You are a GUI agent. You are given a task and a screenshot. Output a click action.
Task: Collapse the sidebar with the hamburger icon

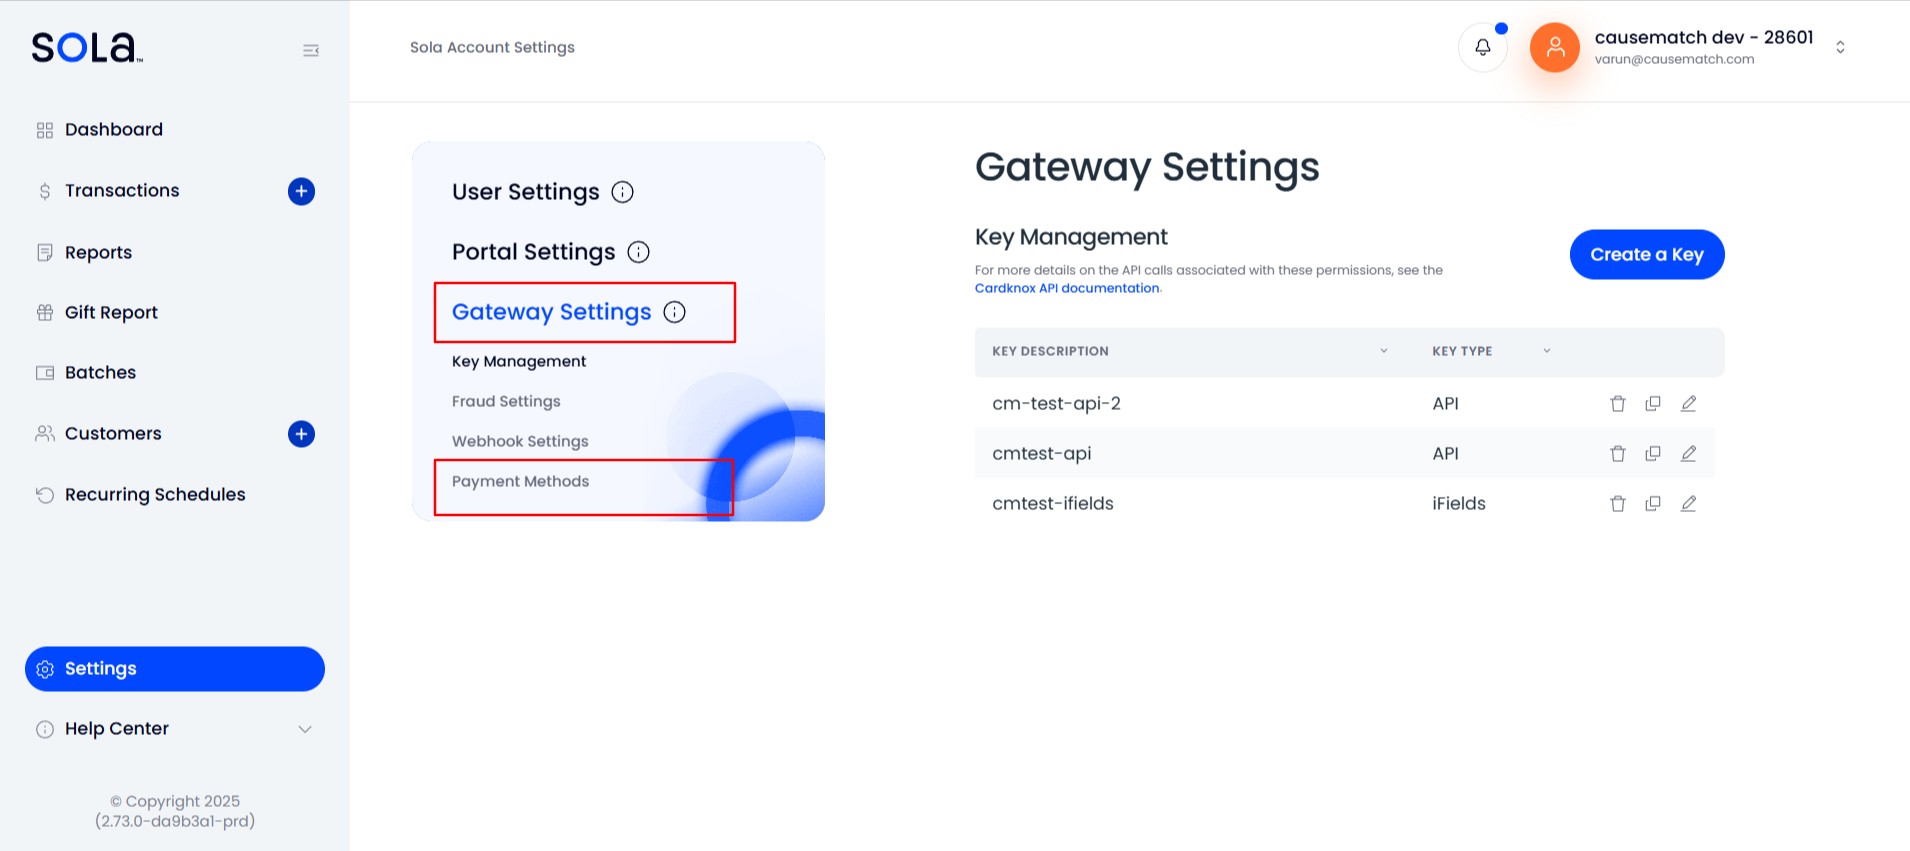point(311,50)
